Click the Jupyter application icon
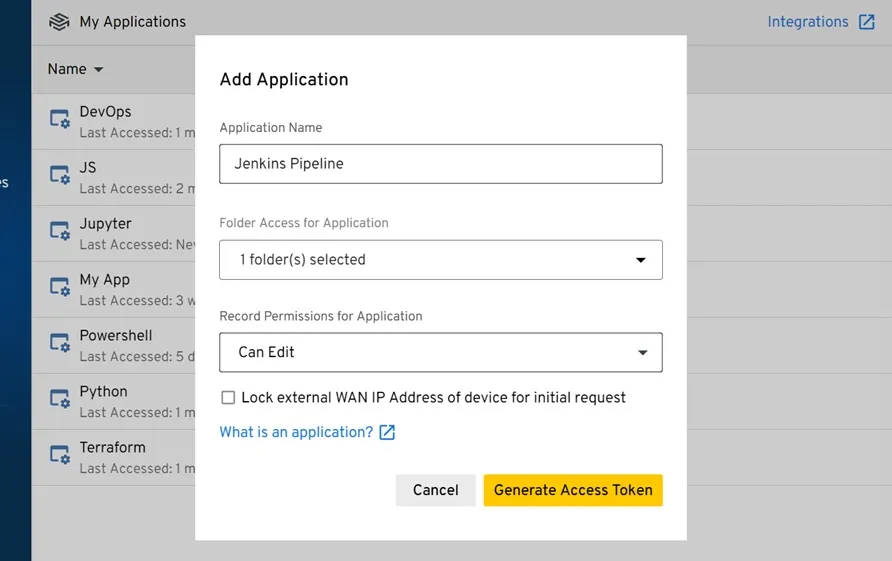The width and height of the screenshot is (892, 561). coord(60,232)
